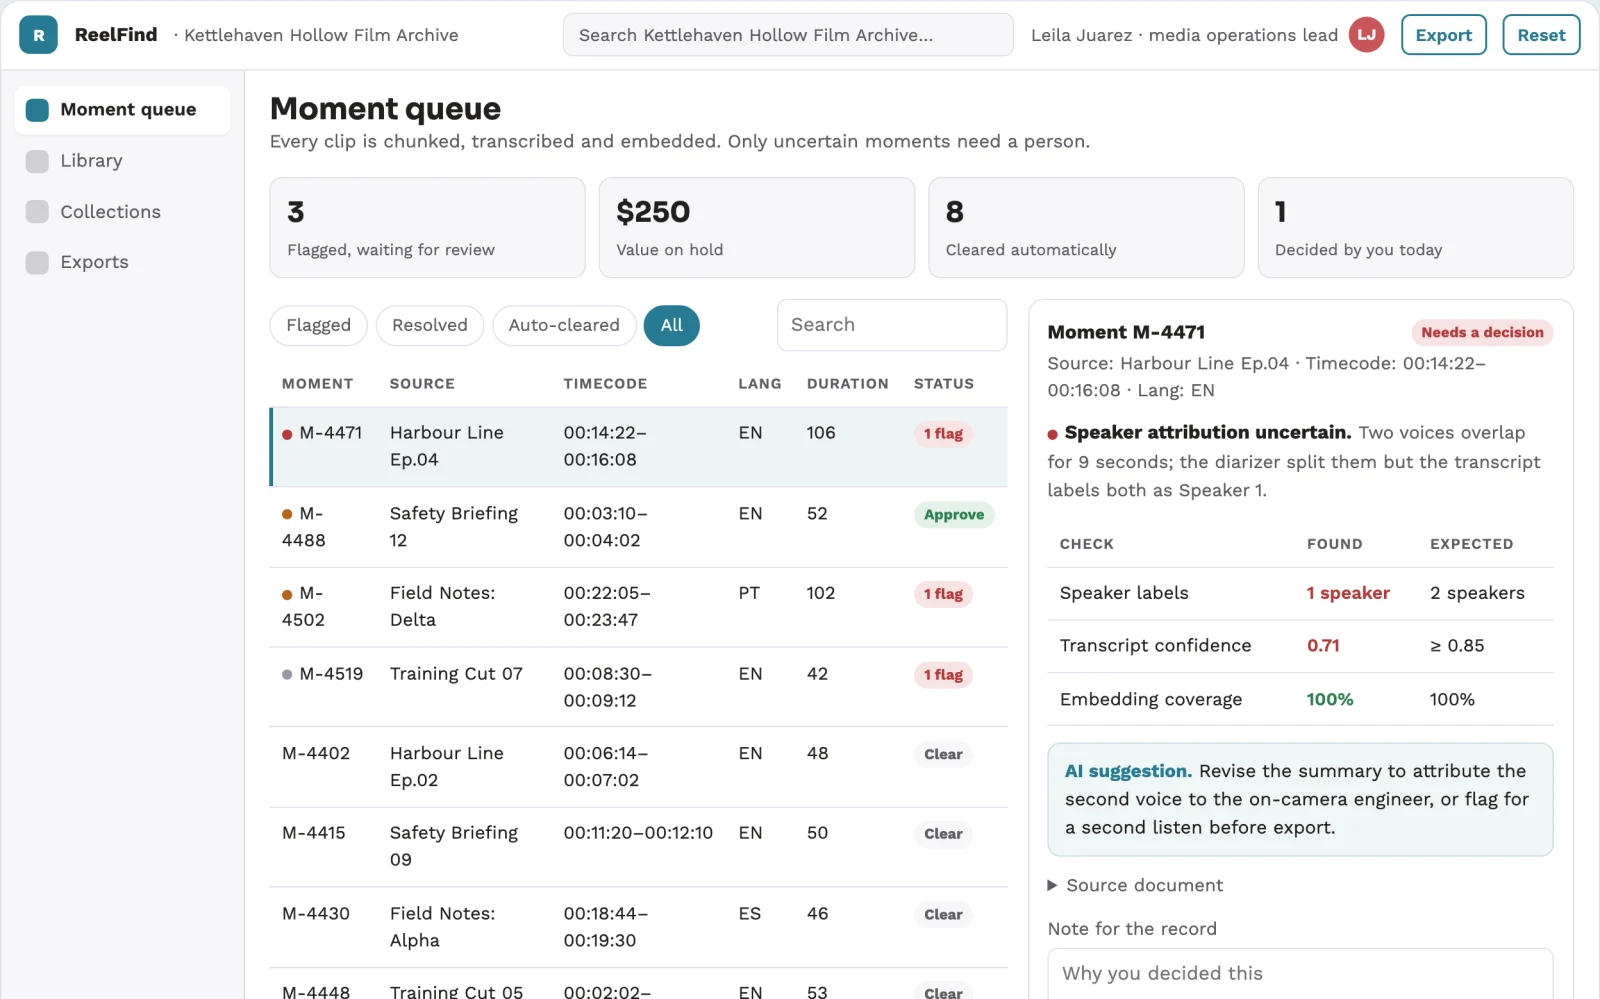Viewport: 1600px width, 999px height.
Task: Open the Cleared automatically card
Action: pyautogui.click(x=1086, y=228)
